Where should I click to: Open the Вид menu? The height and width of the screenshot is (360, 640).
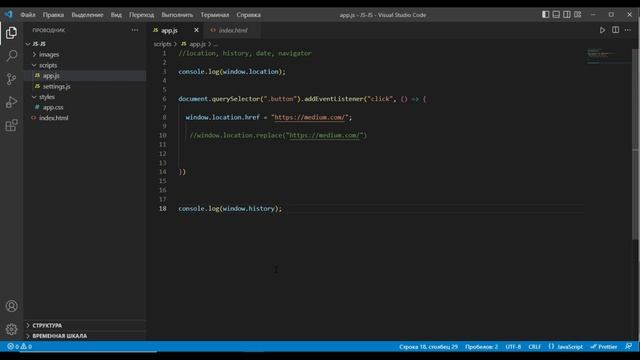[116, 15]
